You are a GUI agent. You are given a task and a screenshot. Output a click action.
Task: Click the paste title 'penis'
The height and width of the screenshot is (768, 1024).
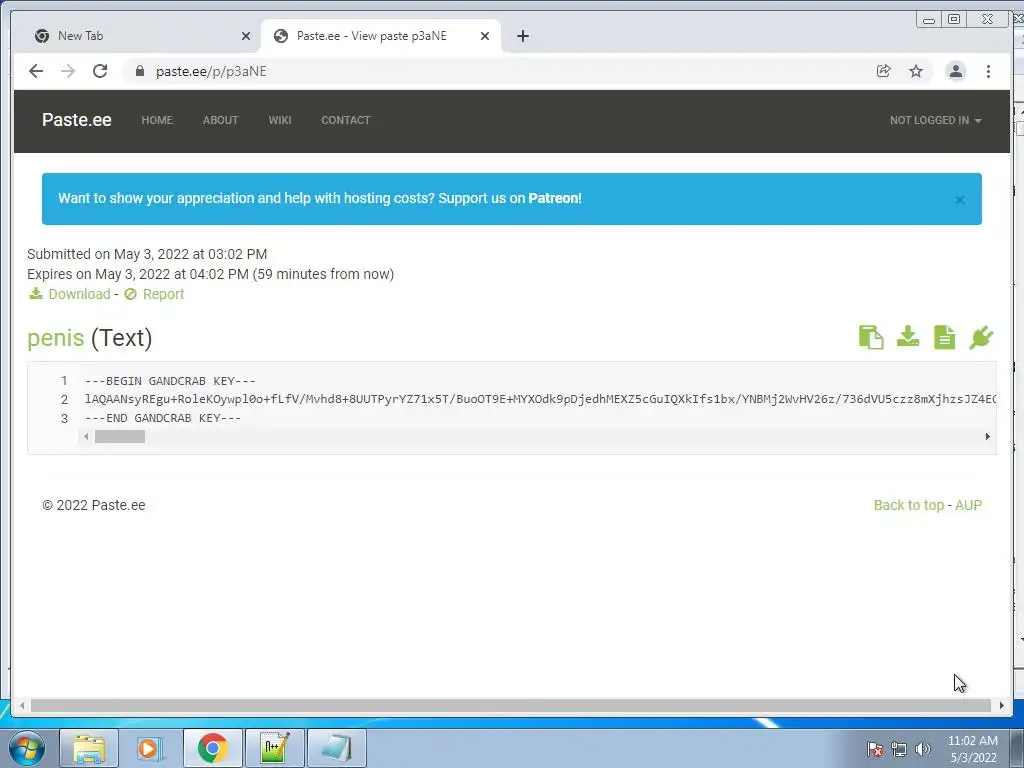[x=56, y=338]
